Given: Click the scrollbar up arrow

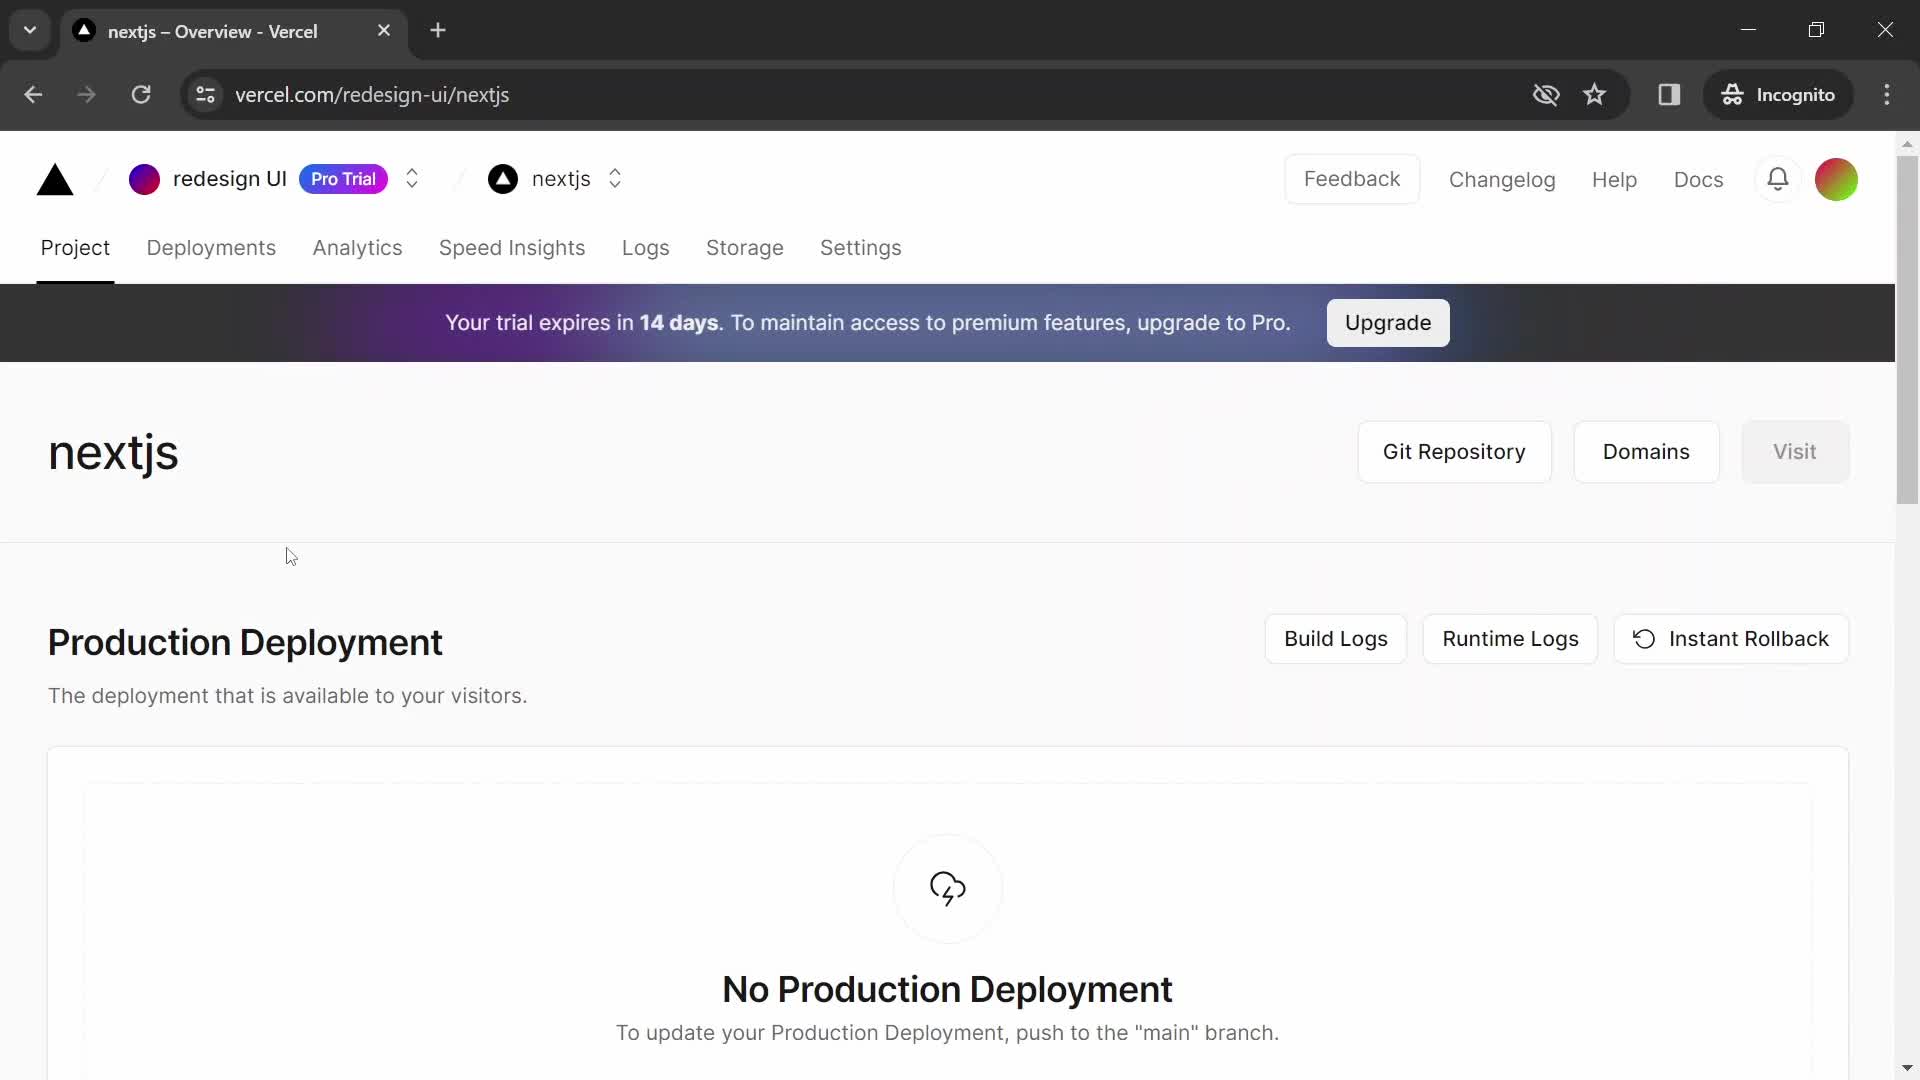Looking at the screenshot, I should (1907, 144).
